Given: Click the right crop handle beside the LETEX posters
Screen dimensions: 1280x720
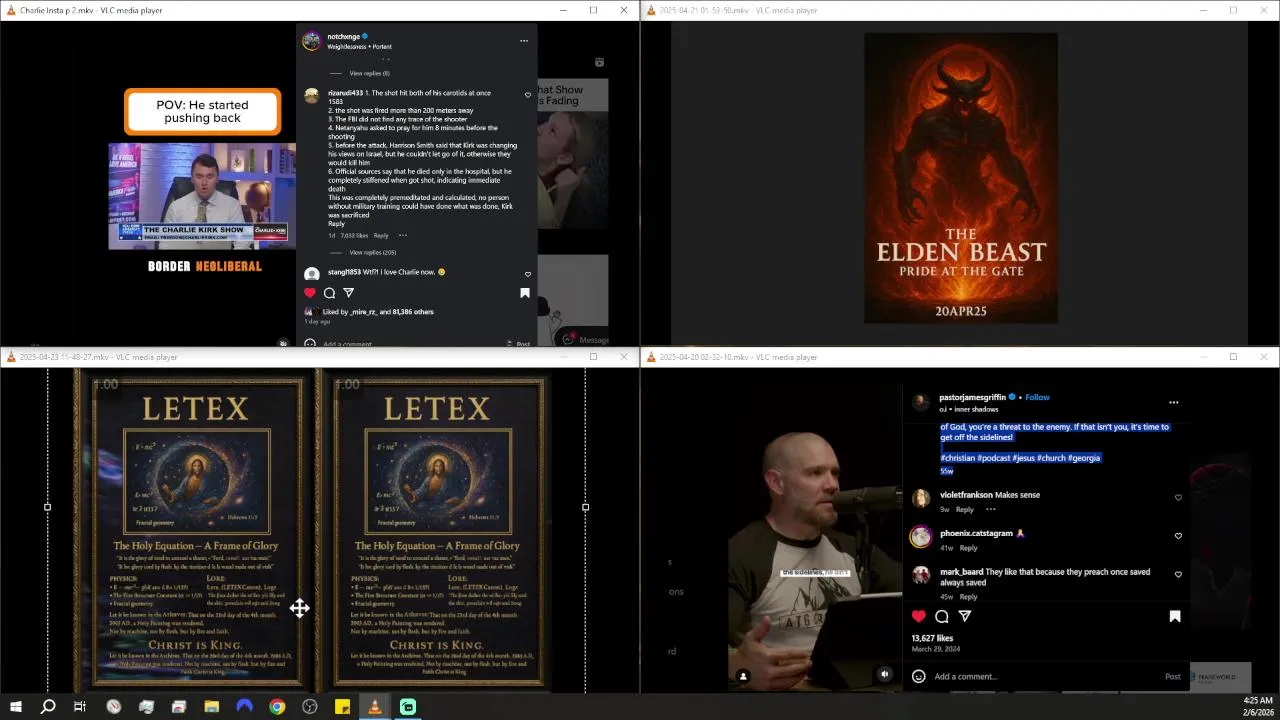Looking at the screenshot, I should point(585,507).
